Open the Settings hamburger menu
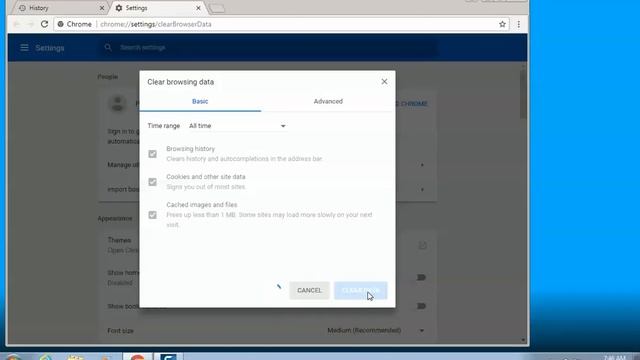Image resolution: width=640 pixels, height=360 pixels. (24, 48)
